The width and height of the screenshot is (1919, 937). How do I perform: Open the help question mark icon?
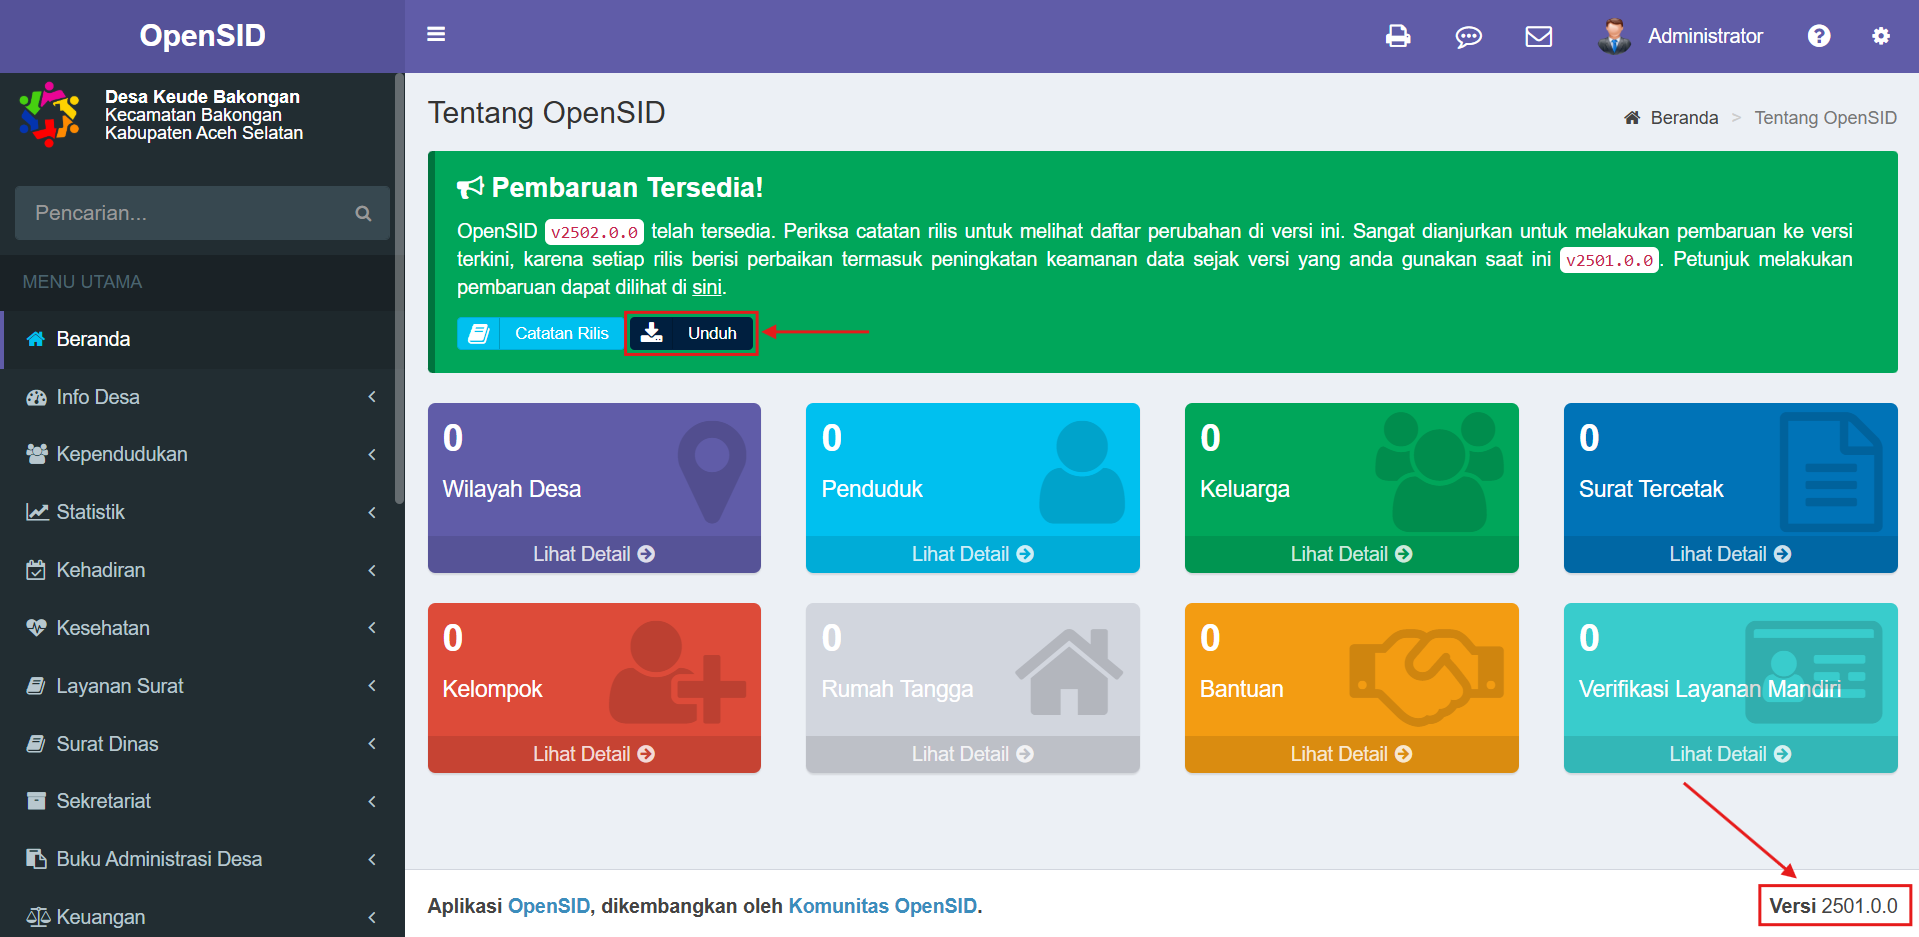[1819, 36]
